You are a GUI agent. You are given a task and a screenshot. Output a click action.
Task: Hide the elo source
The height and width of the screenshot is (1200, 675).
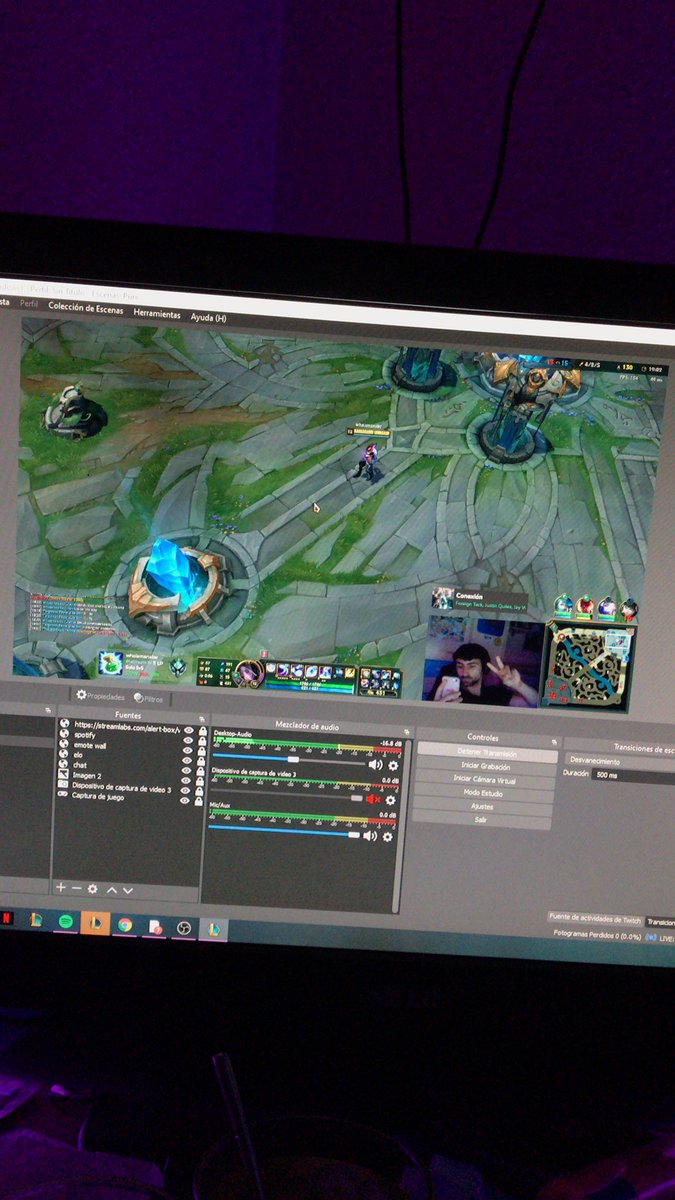click(x=187, y=762)
